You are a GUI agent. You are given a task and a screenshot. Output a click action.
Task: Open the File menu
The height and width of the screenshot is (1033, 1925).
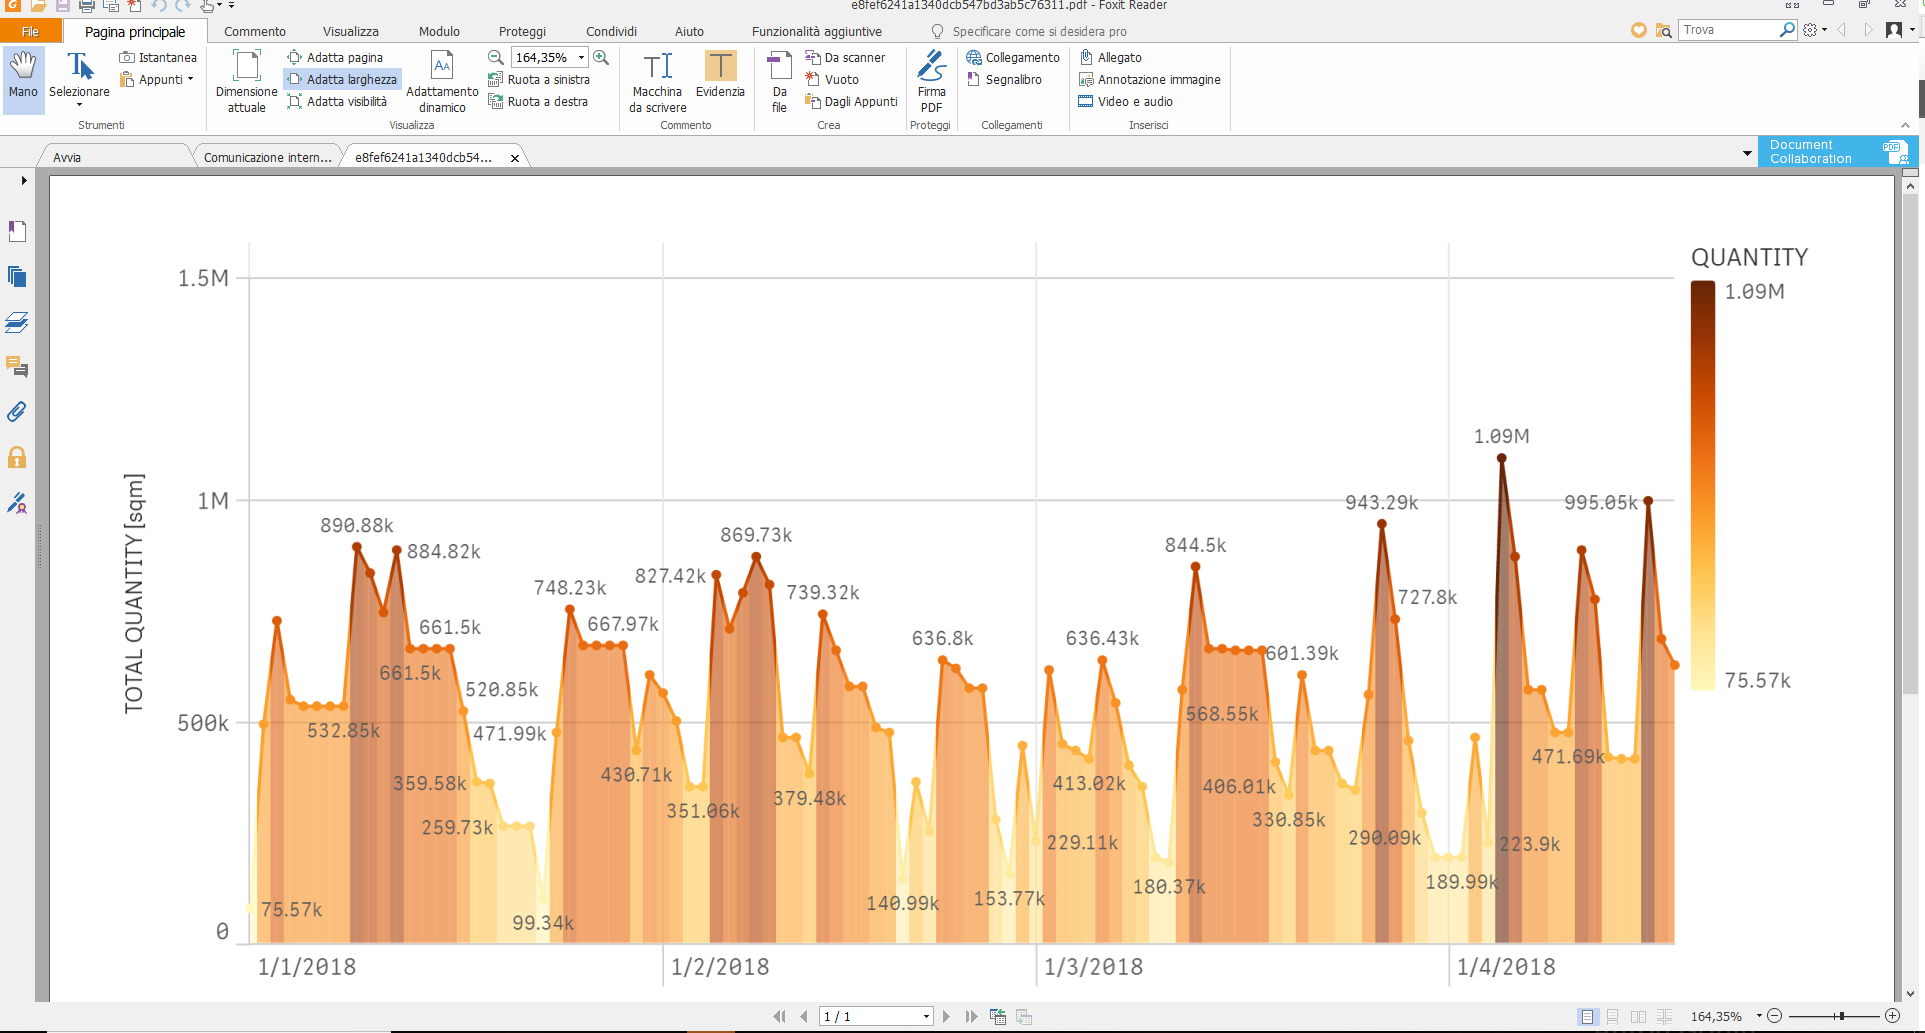point(30,31)
